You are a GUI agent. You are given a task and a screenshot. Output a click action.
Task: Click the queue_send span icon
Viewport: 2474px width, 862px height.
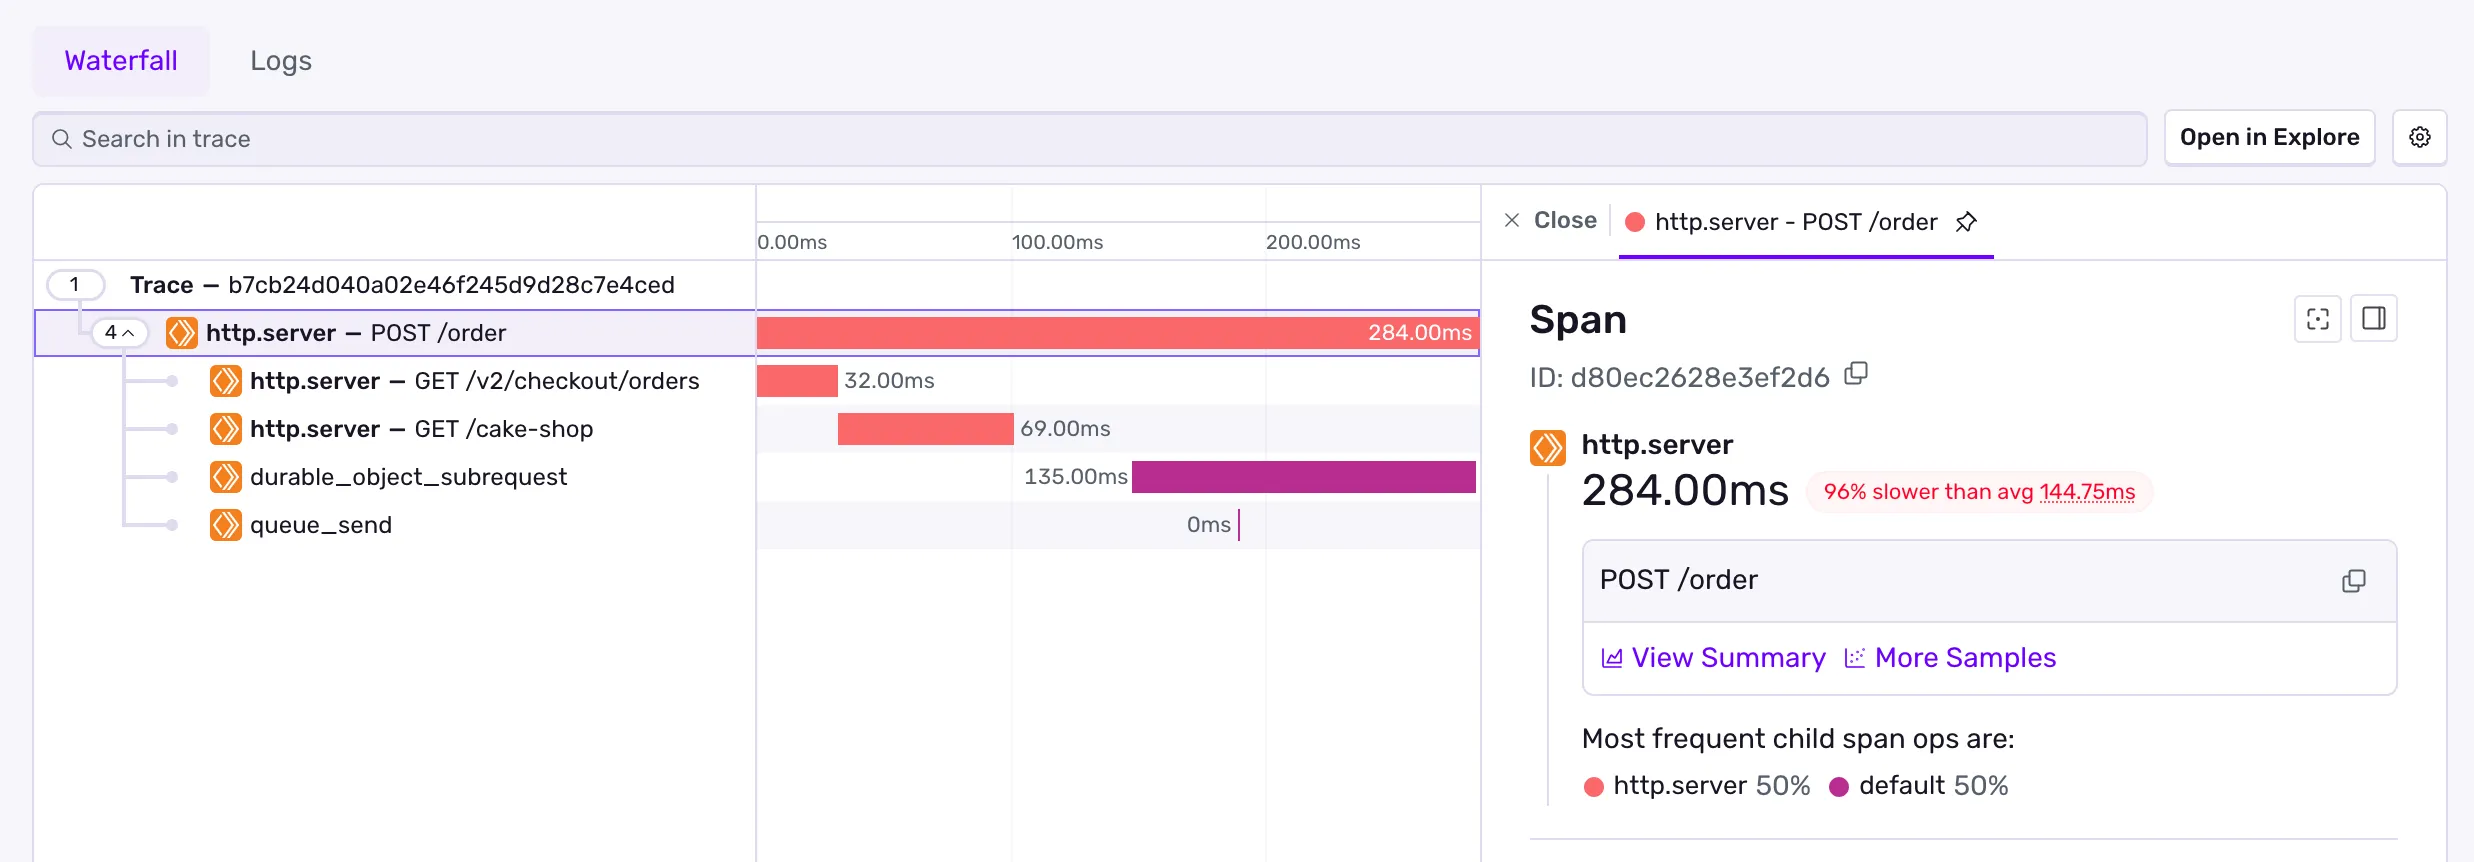click(226, 525)
